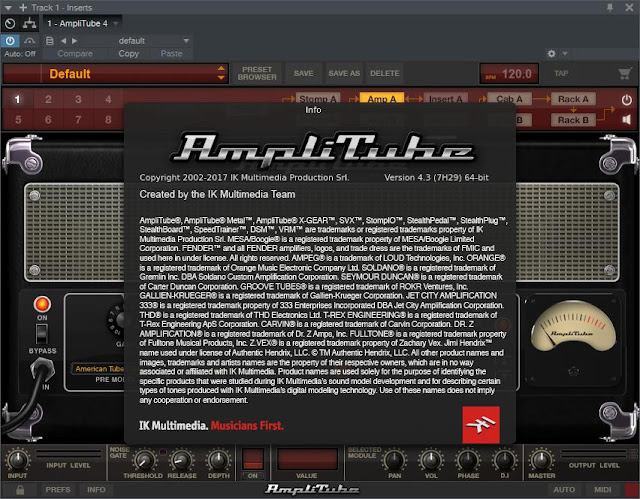The image size is (640, 499).
Task: Click the Compare button
Action: click(75, 53)
